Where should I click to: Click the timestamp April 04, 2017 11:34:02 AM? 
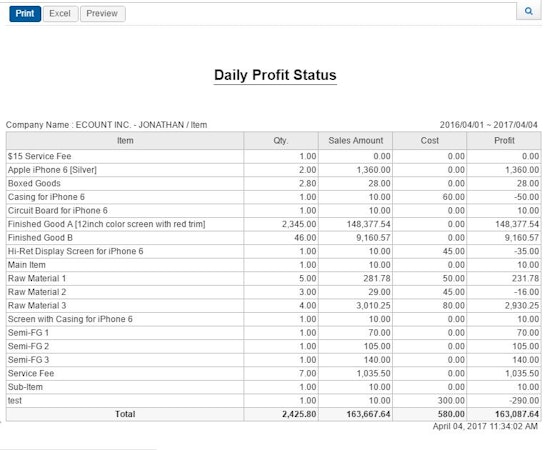tap(485, 426)
